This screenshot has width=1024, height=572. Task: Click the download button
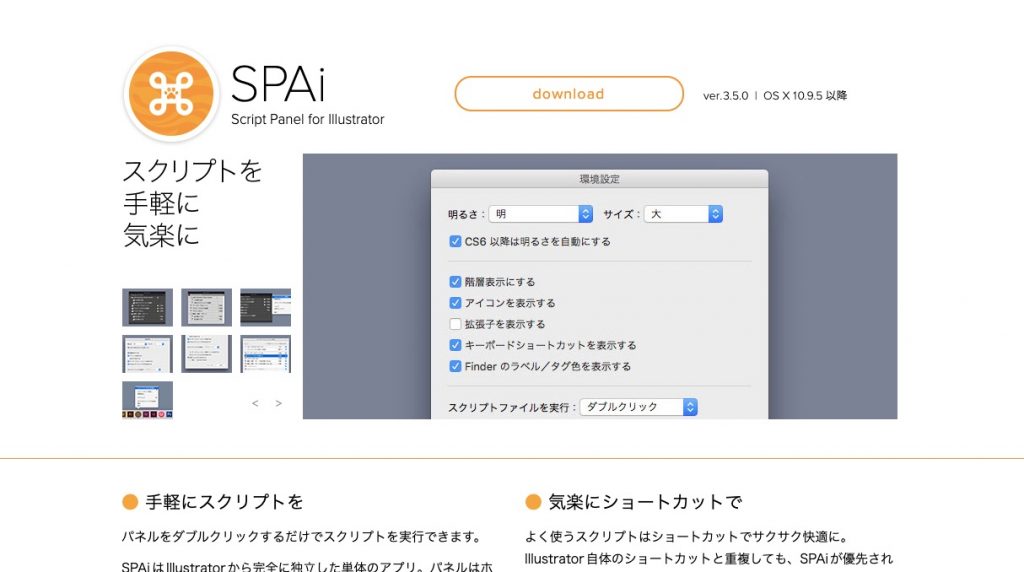[569, 94]
